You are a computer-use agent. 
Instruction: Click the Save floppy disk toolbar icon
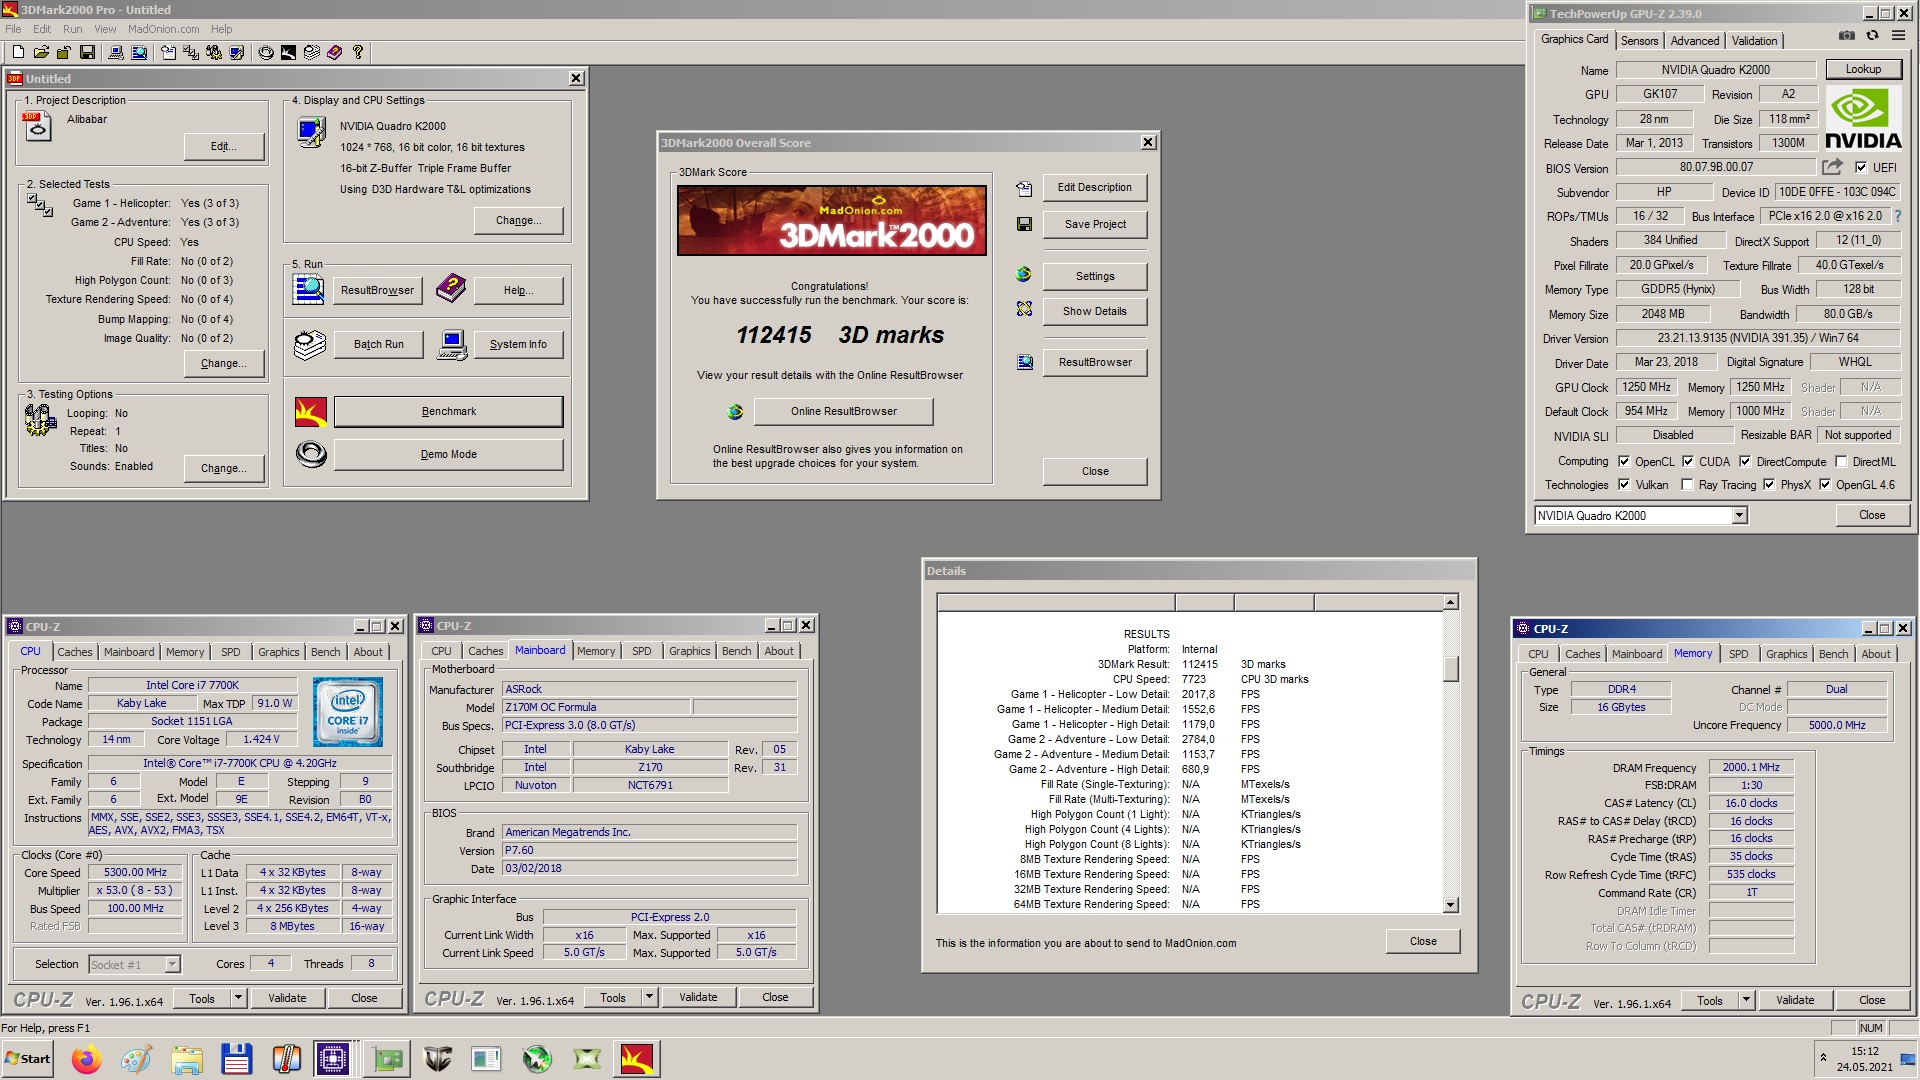pyautogui.click(x=87, y=52)
